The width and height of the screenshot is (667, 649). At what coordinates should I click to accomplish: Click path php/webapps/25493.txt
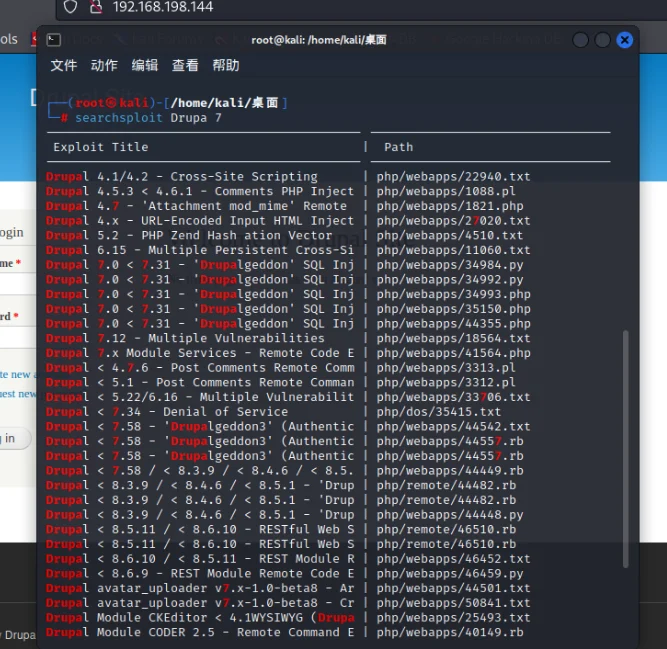(453, 618)
